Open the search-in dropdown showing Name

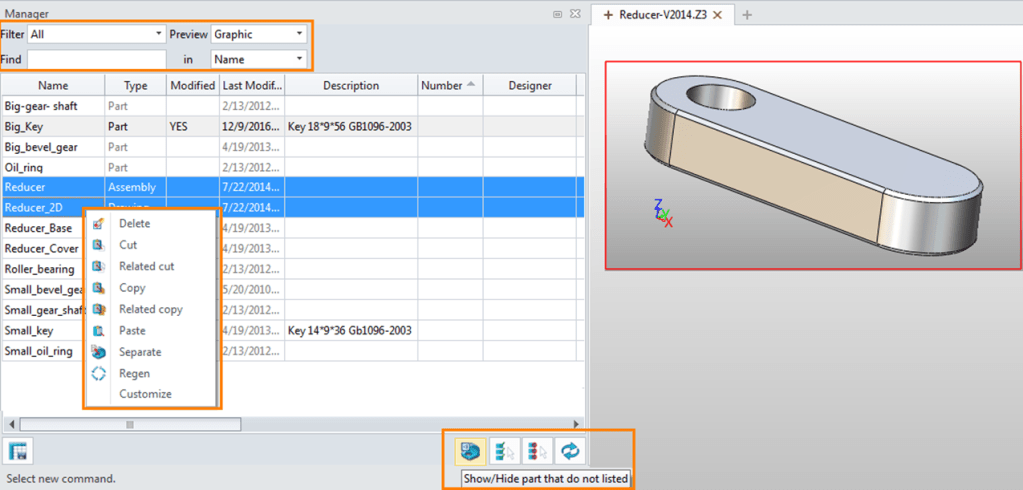(x=258, y=59)
